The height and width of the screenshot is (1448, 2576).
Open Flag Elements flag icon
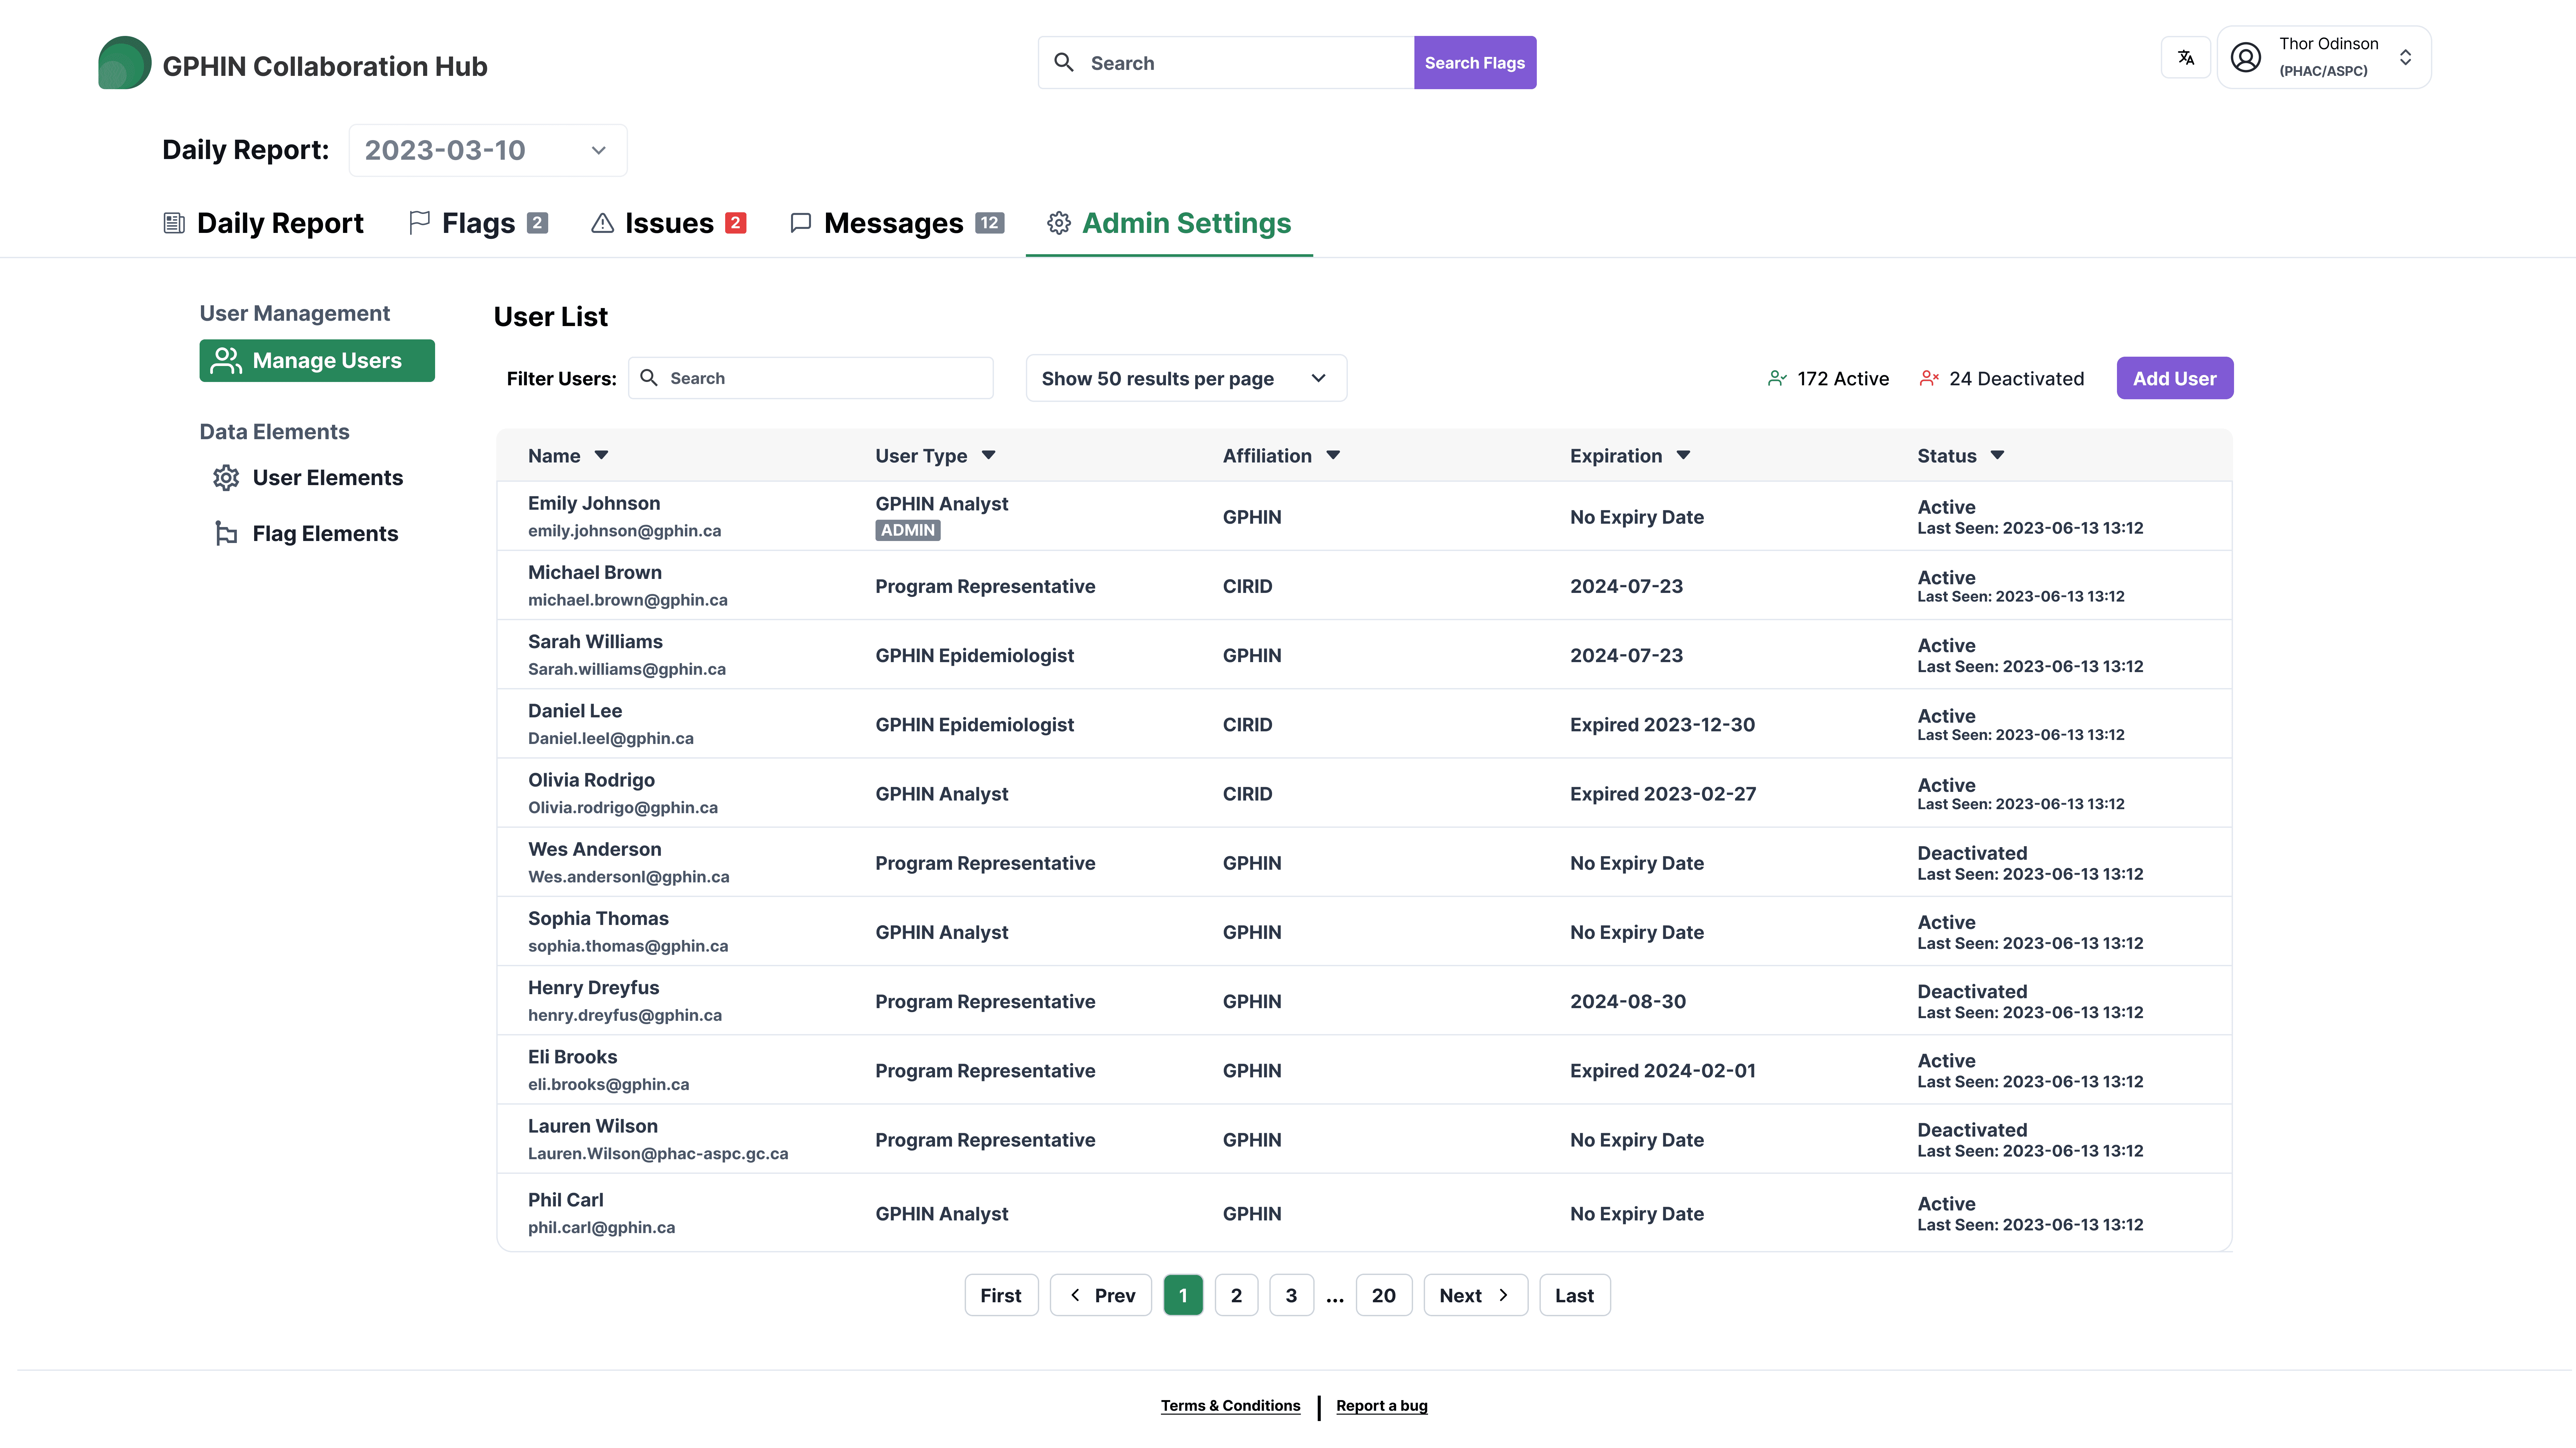pos(226,534)
